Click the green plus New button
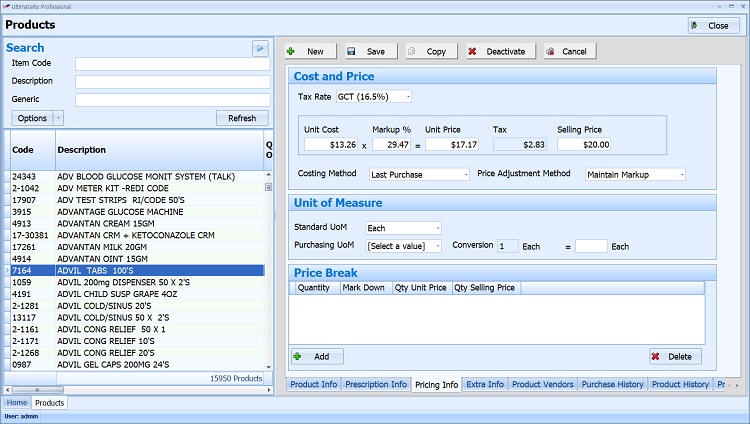 click(310, 51)
